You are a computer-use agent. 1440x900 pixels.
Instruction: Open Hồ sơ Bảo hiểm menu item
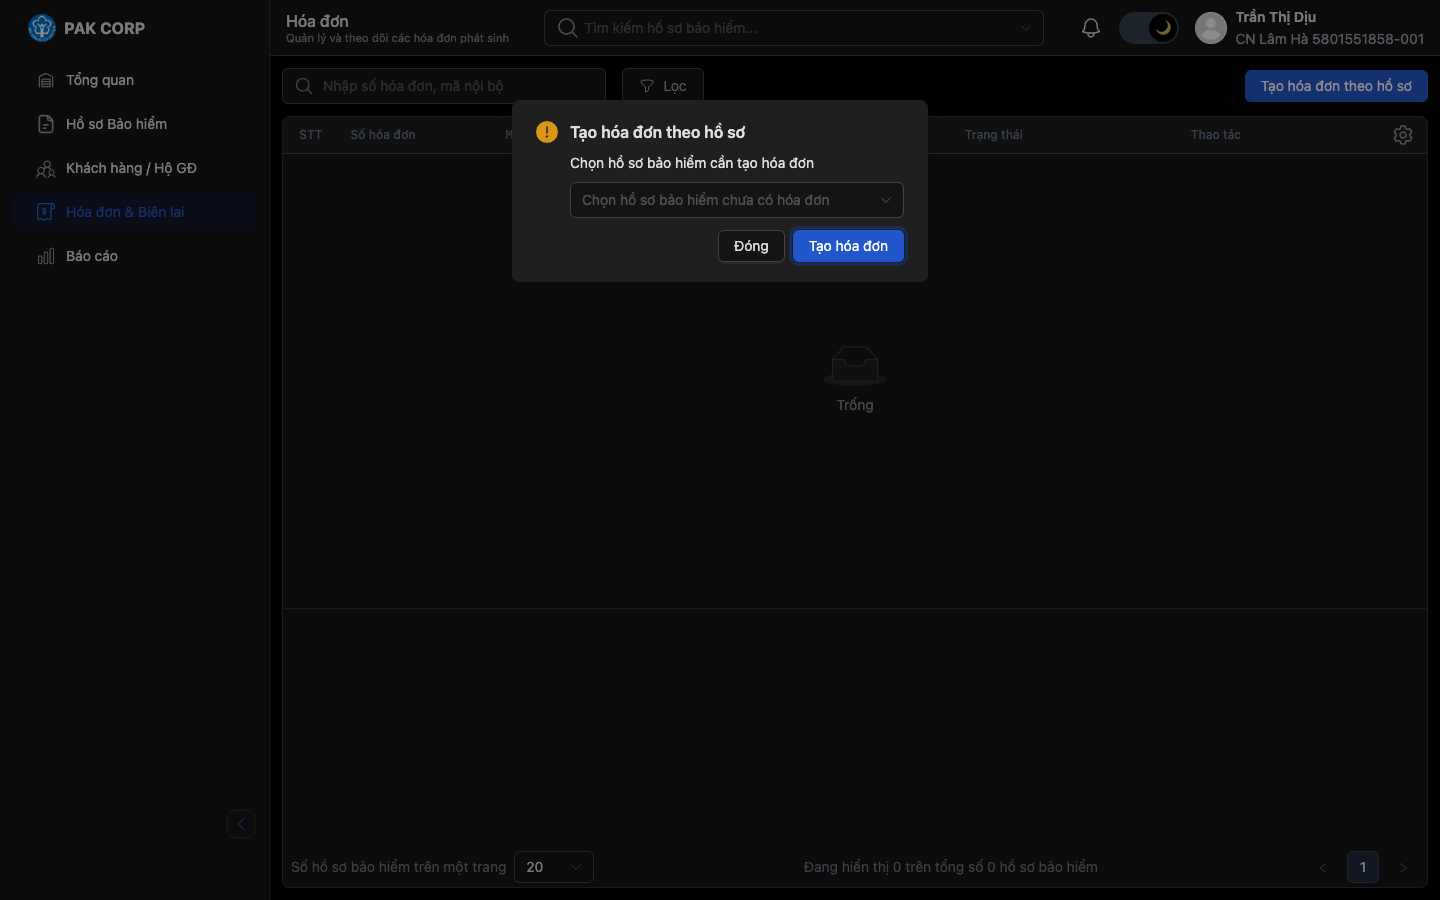(x=135, y=124)
